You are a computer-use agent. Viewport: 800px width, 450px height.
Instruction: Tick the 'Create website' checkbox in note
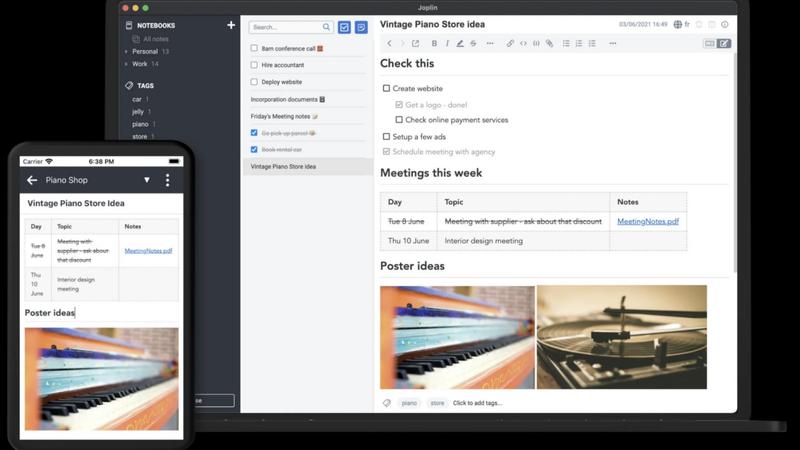(x=387, y=89)
